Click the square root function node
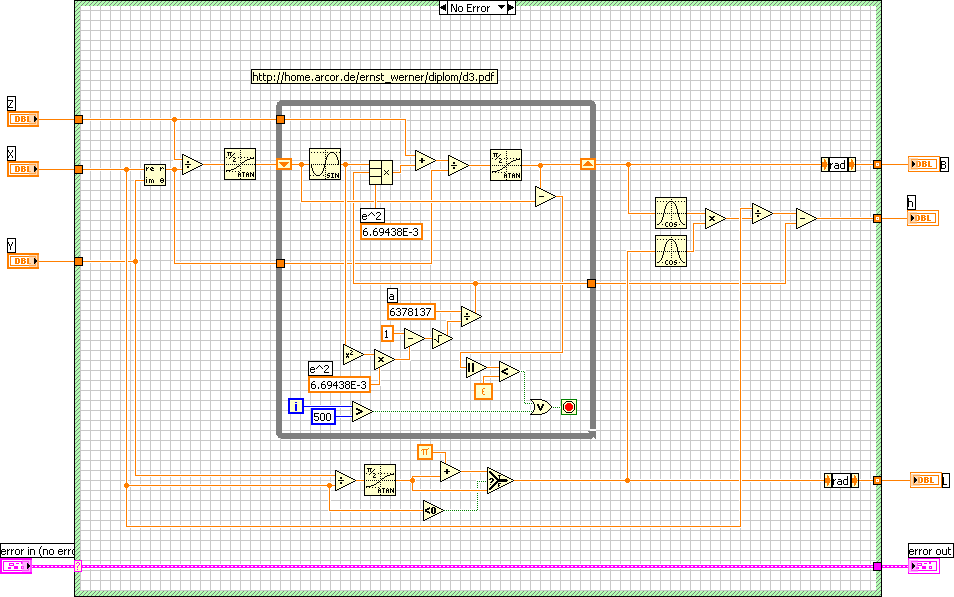This screenshot has width=954, height=597. click(441, 339)
